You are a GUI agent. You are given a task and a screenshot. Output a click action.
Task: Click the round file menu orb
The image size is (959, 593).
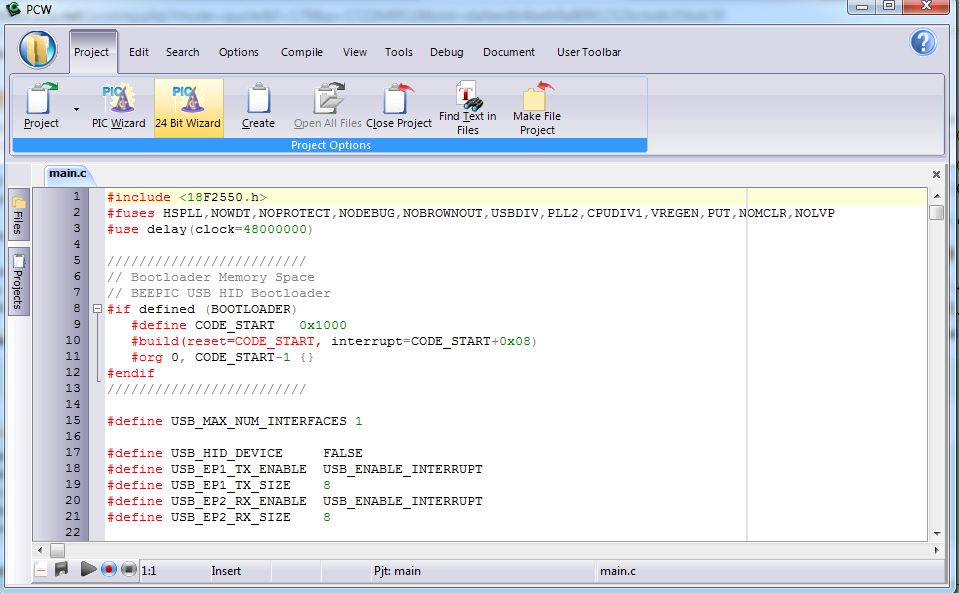[38, 51]
